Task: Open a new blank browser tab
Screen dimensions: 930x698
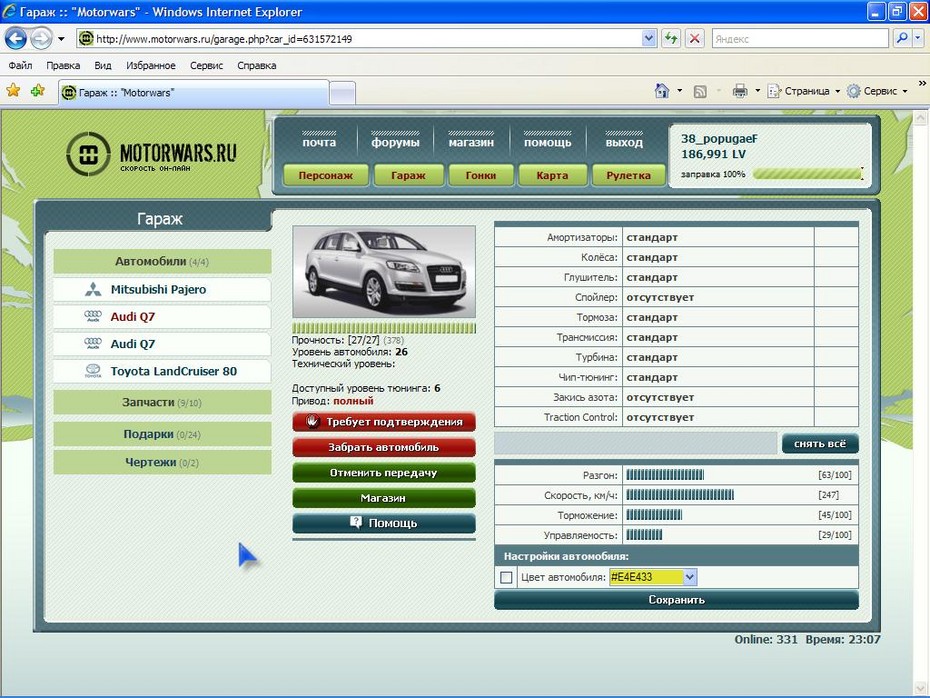Action: click(x=342, y=94)
